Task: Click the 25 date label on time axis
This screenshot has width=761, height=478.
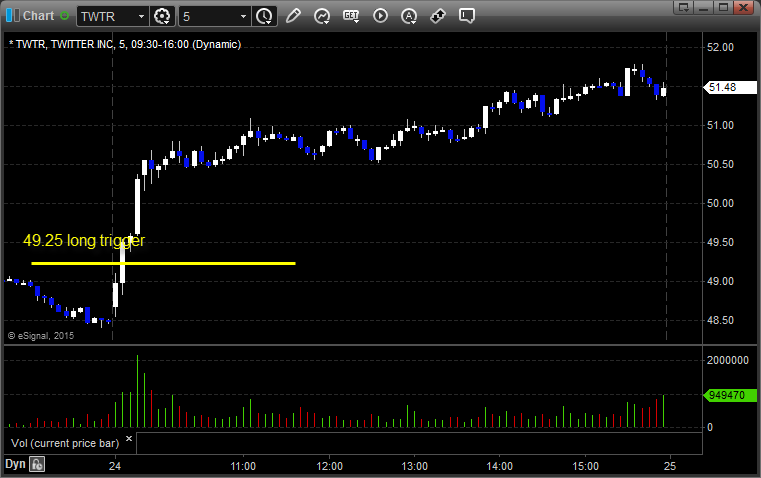Action: (x=670, y=466)
